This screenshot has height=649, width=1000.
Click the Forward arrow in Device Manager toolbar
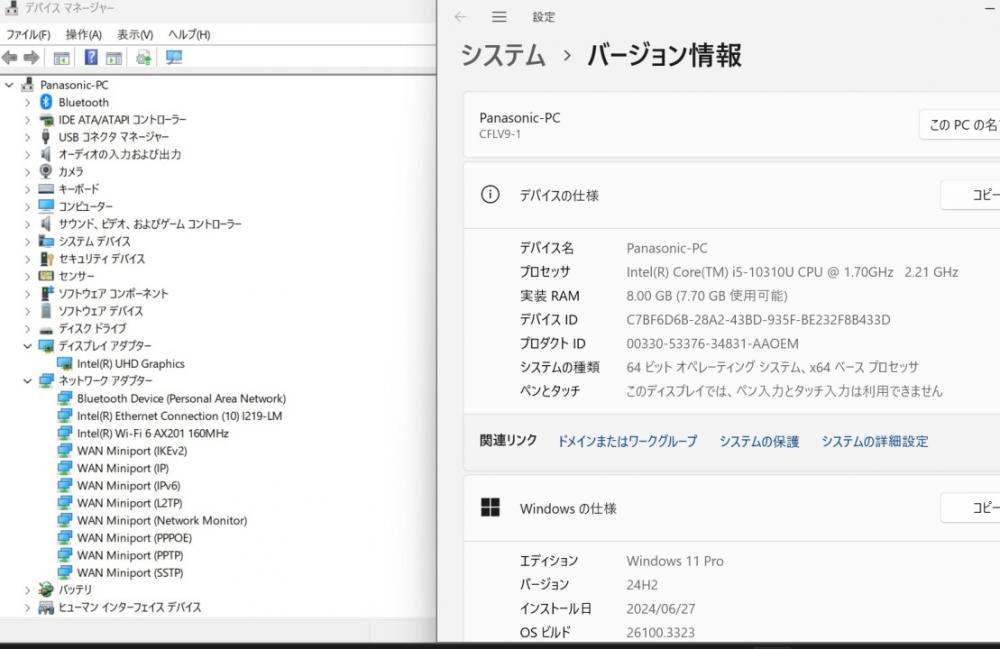31,58
